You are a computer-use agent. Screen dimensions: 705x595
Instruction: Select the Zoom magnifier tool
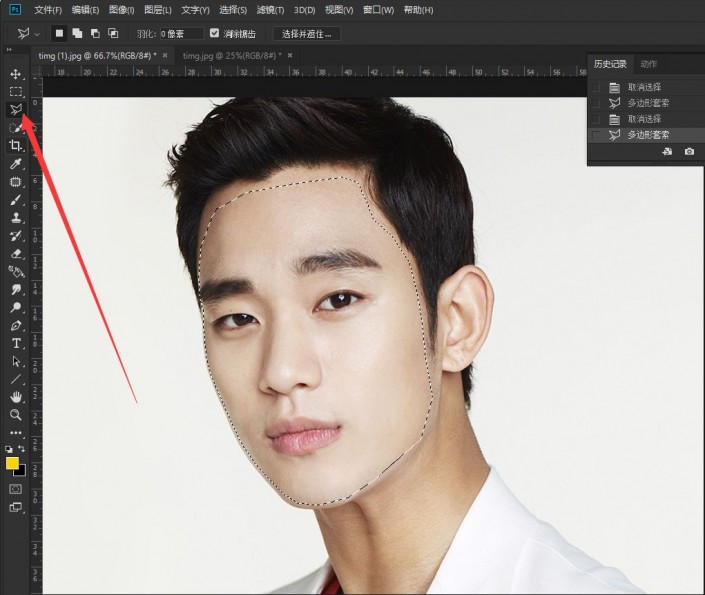click(16, 415)
